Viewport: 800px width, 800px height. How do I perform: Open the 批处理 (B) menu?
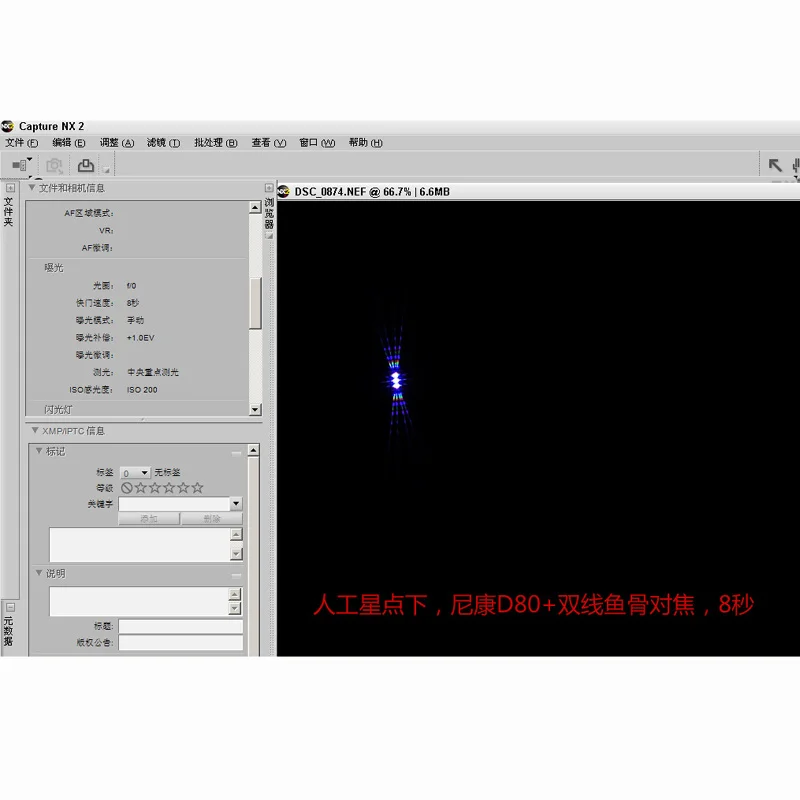[x=216, y=143]
